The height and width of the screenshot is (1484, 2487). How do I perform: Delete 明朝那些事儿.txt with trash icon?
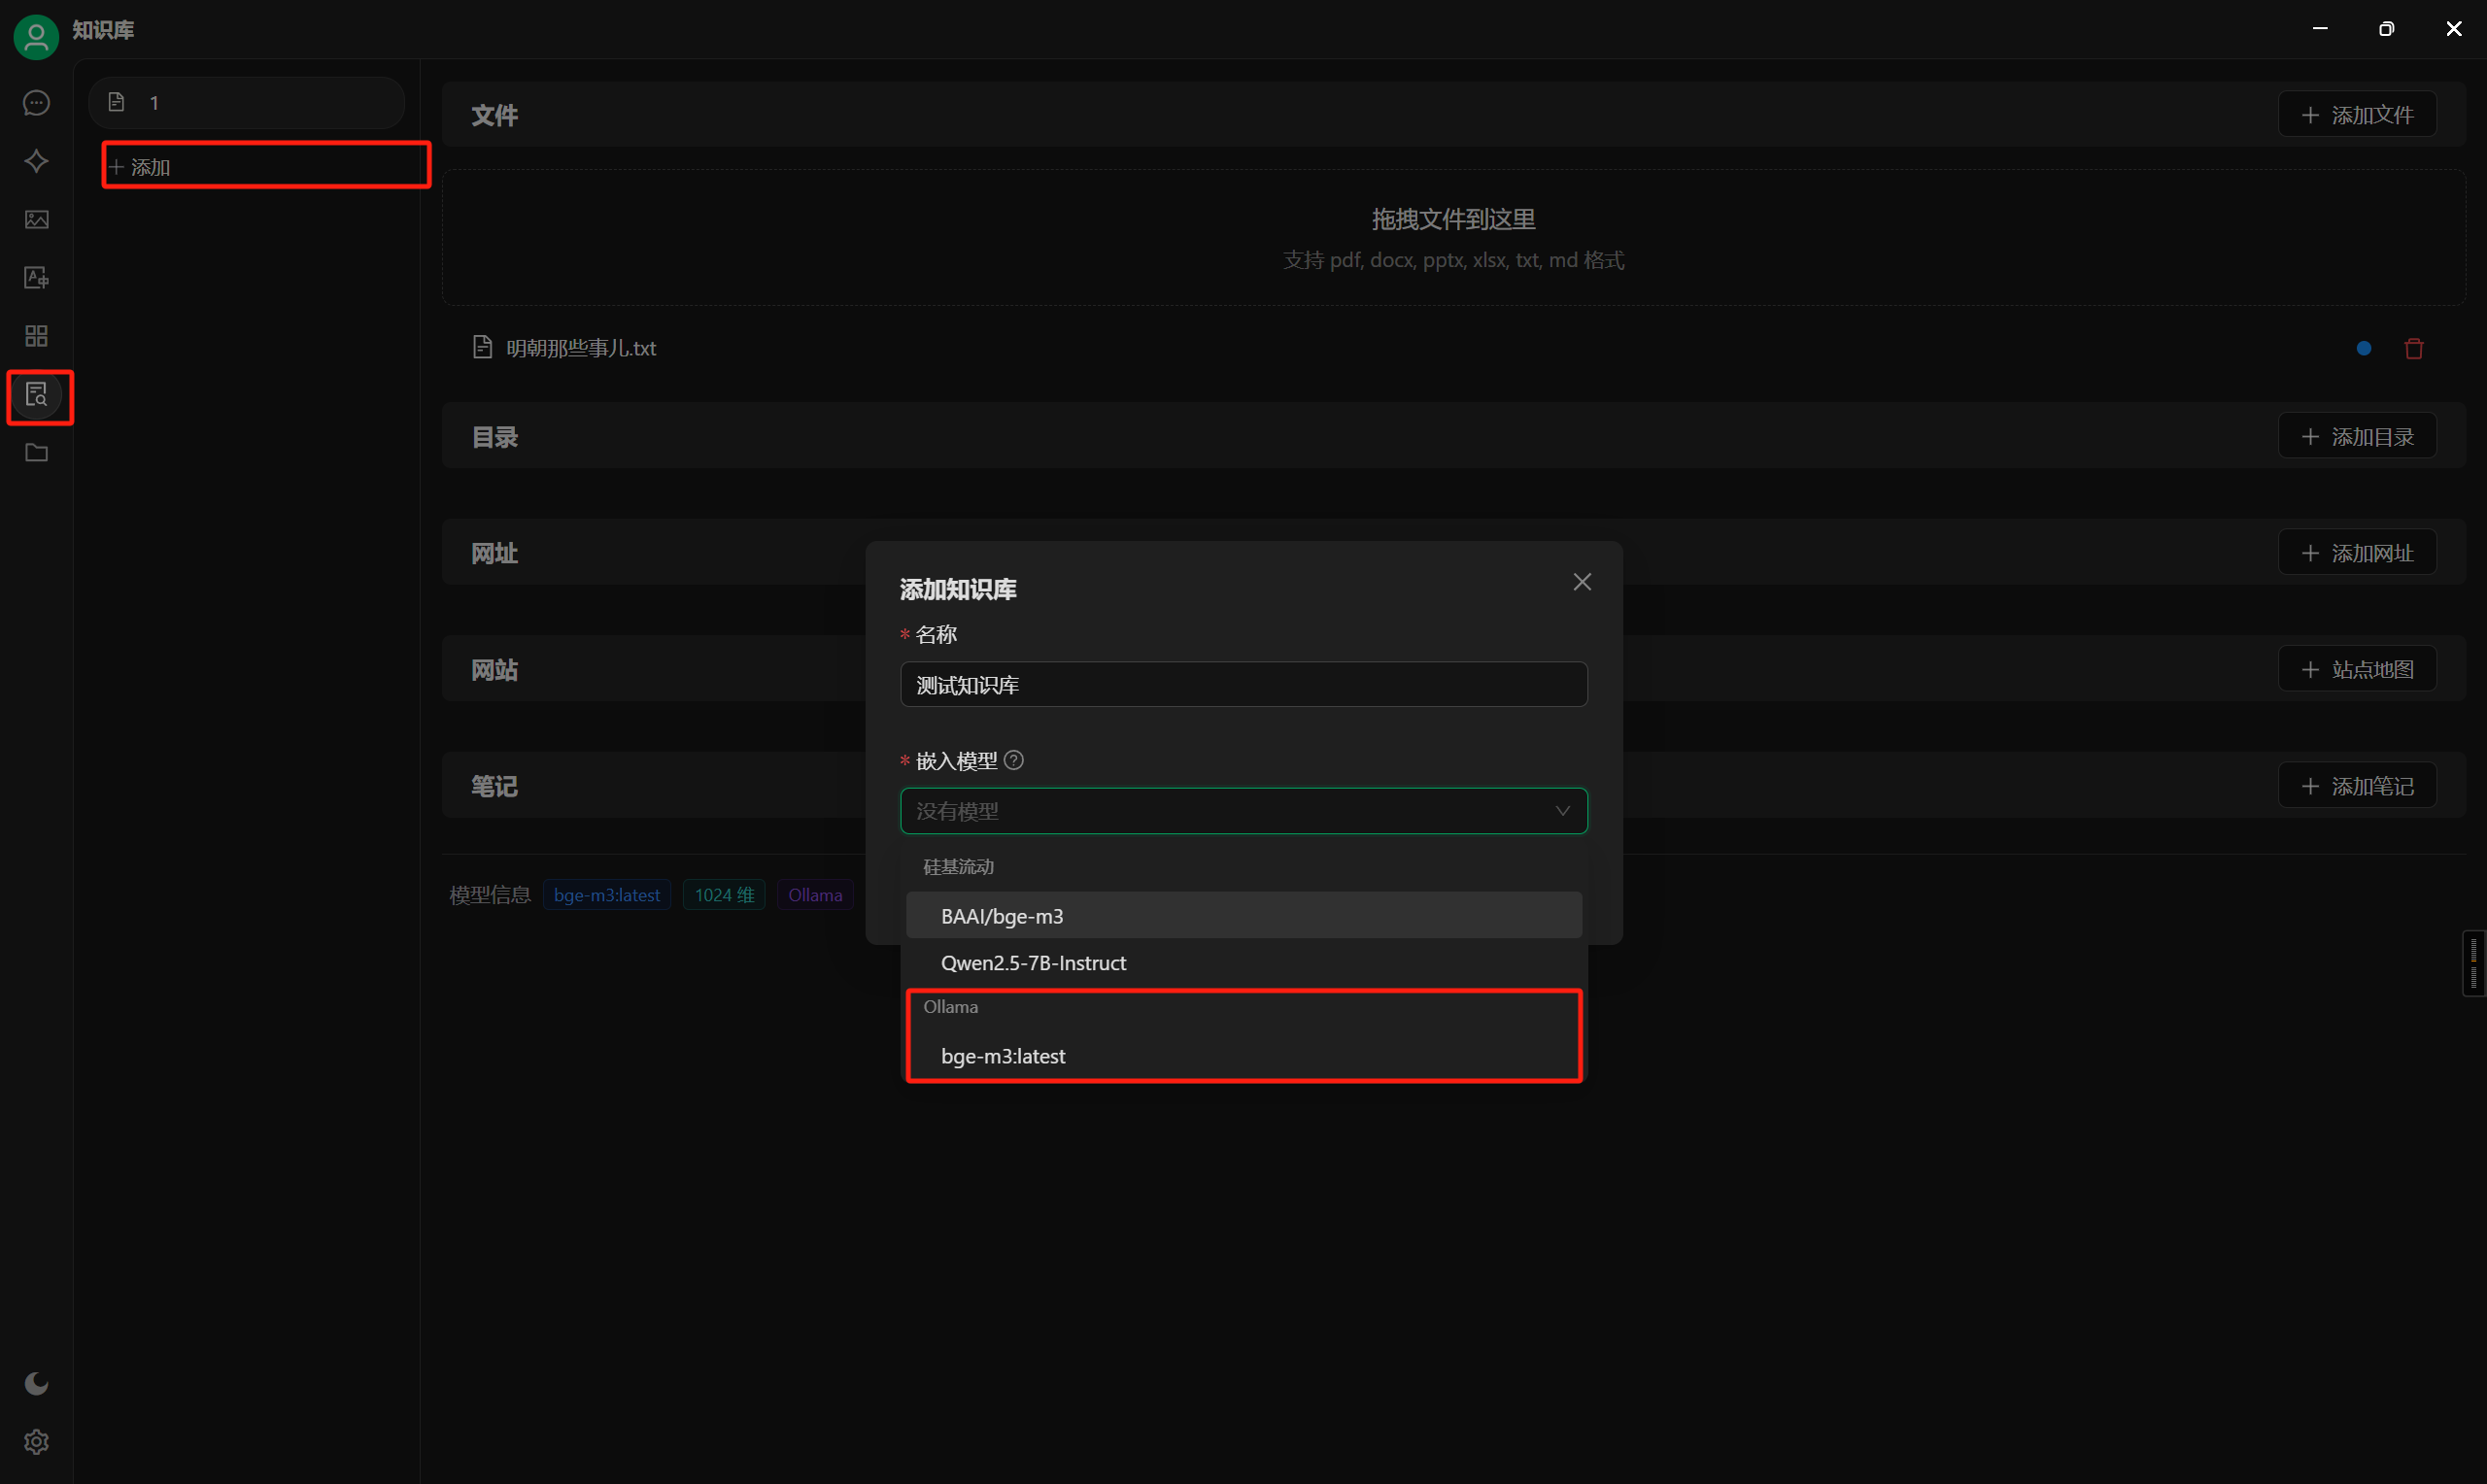point(2413,348)
